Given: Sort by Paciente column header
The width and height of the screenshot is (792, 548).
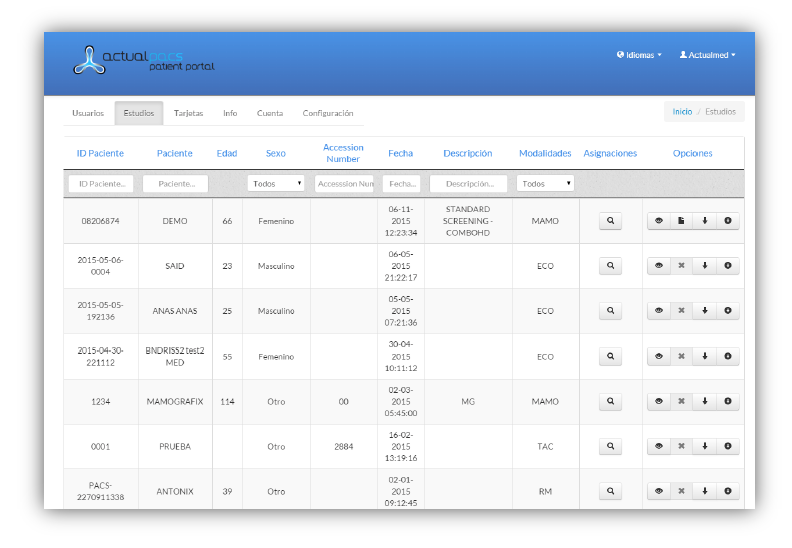Looking at the screenshot, I should point(174,153).
